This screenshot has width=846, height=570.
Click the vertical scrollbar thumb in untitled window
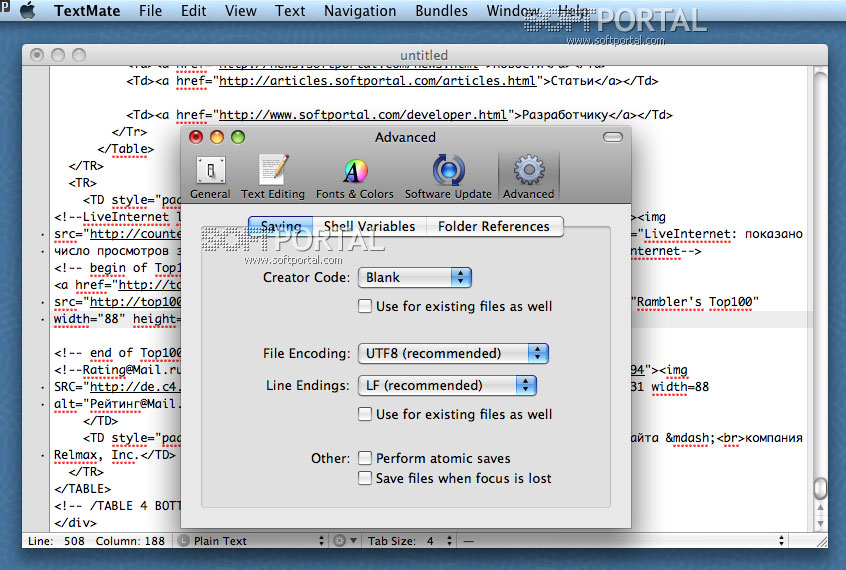click(820, 488)
